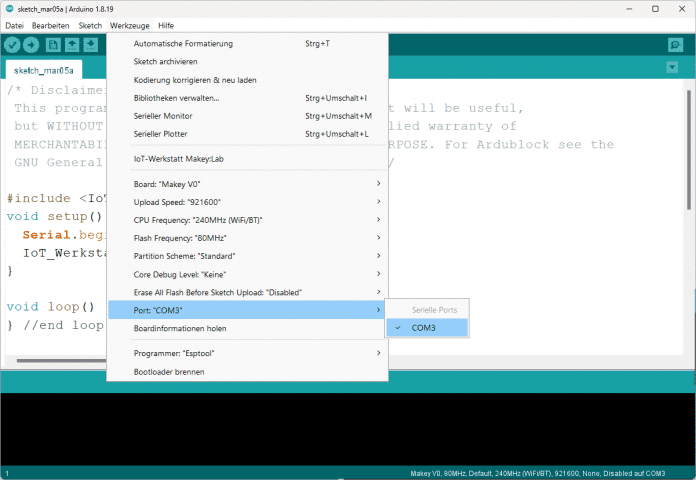
Task: Switch to the sketch_mar05a tab
Action: point(44,70)
